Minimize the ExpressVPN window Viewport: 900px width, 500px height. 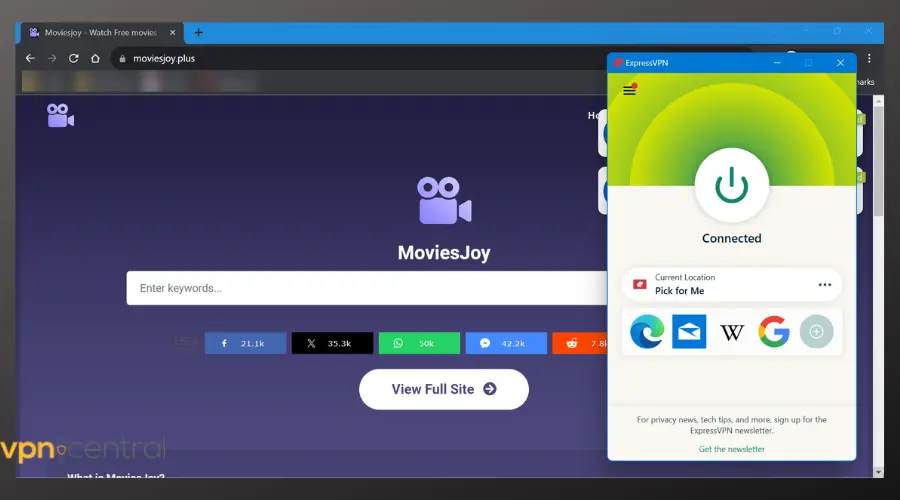point(777,63)
